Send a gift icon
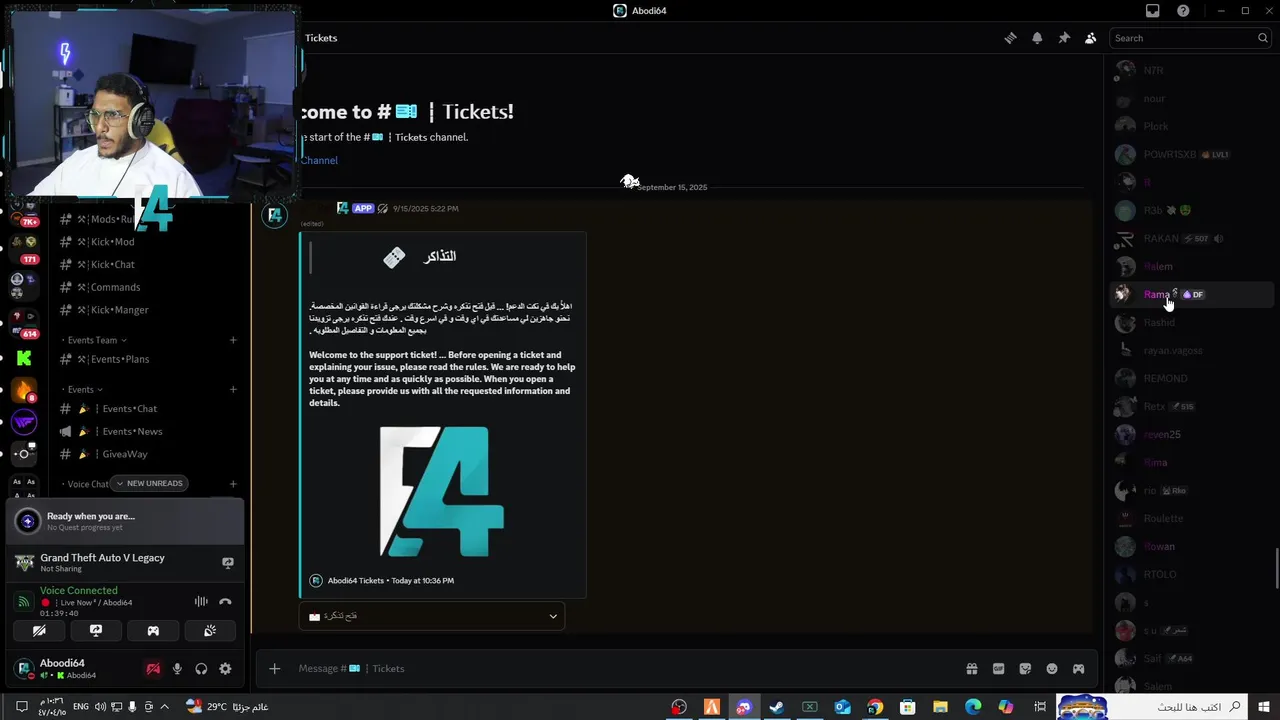The width and height of the screenshot is (1280, 720). click(x=971, y=669)
